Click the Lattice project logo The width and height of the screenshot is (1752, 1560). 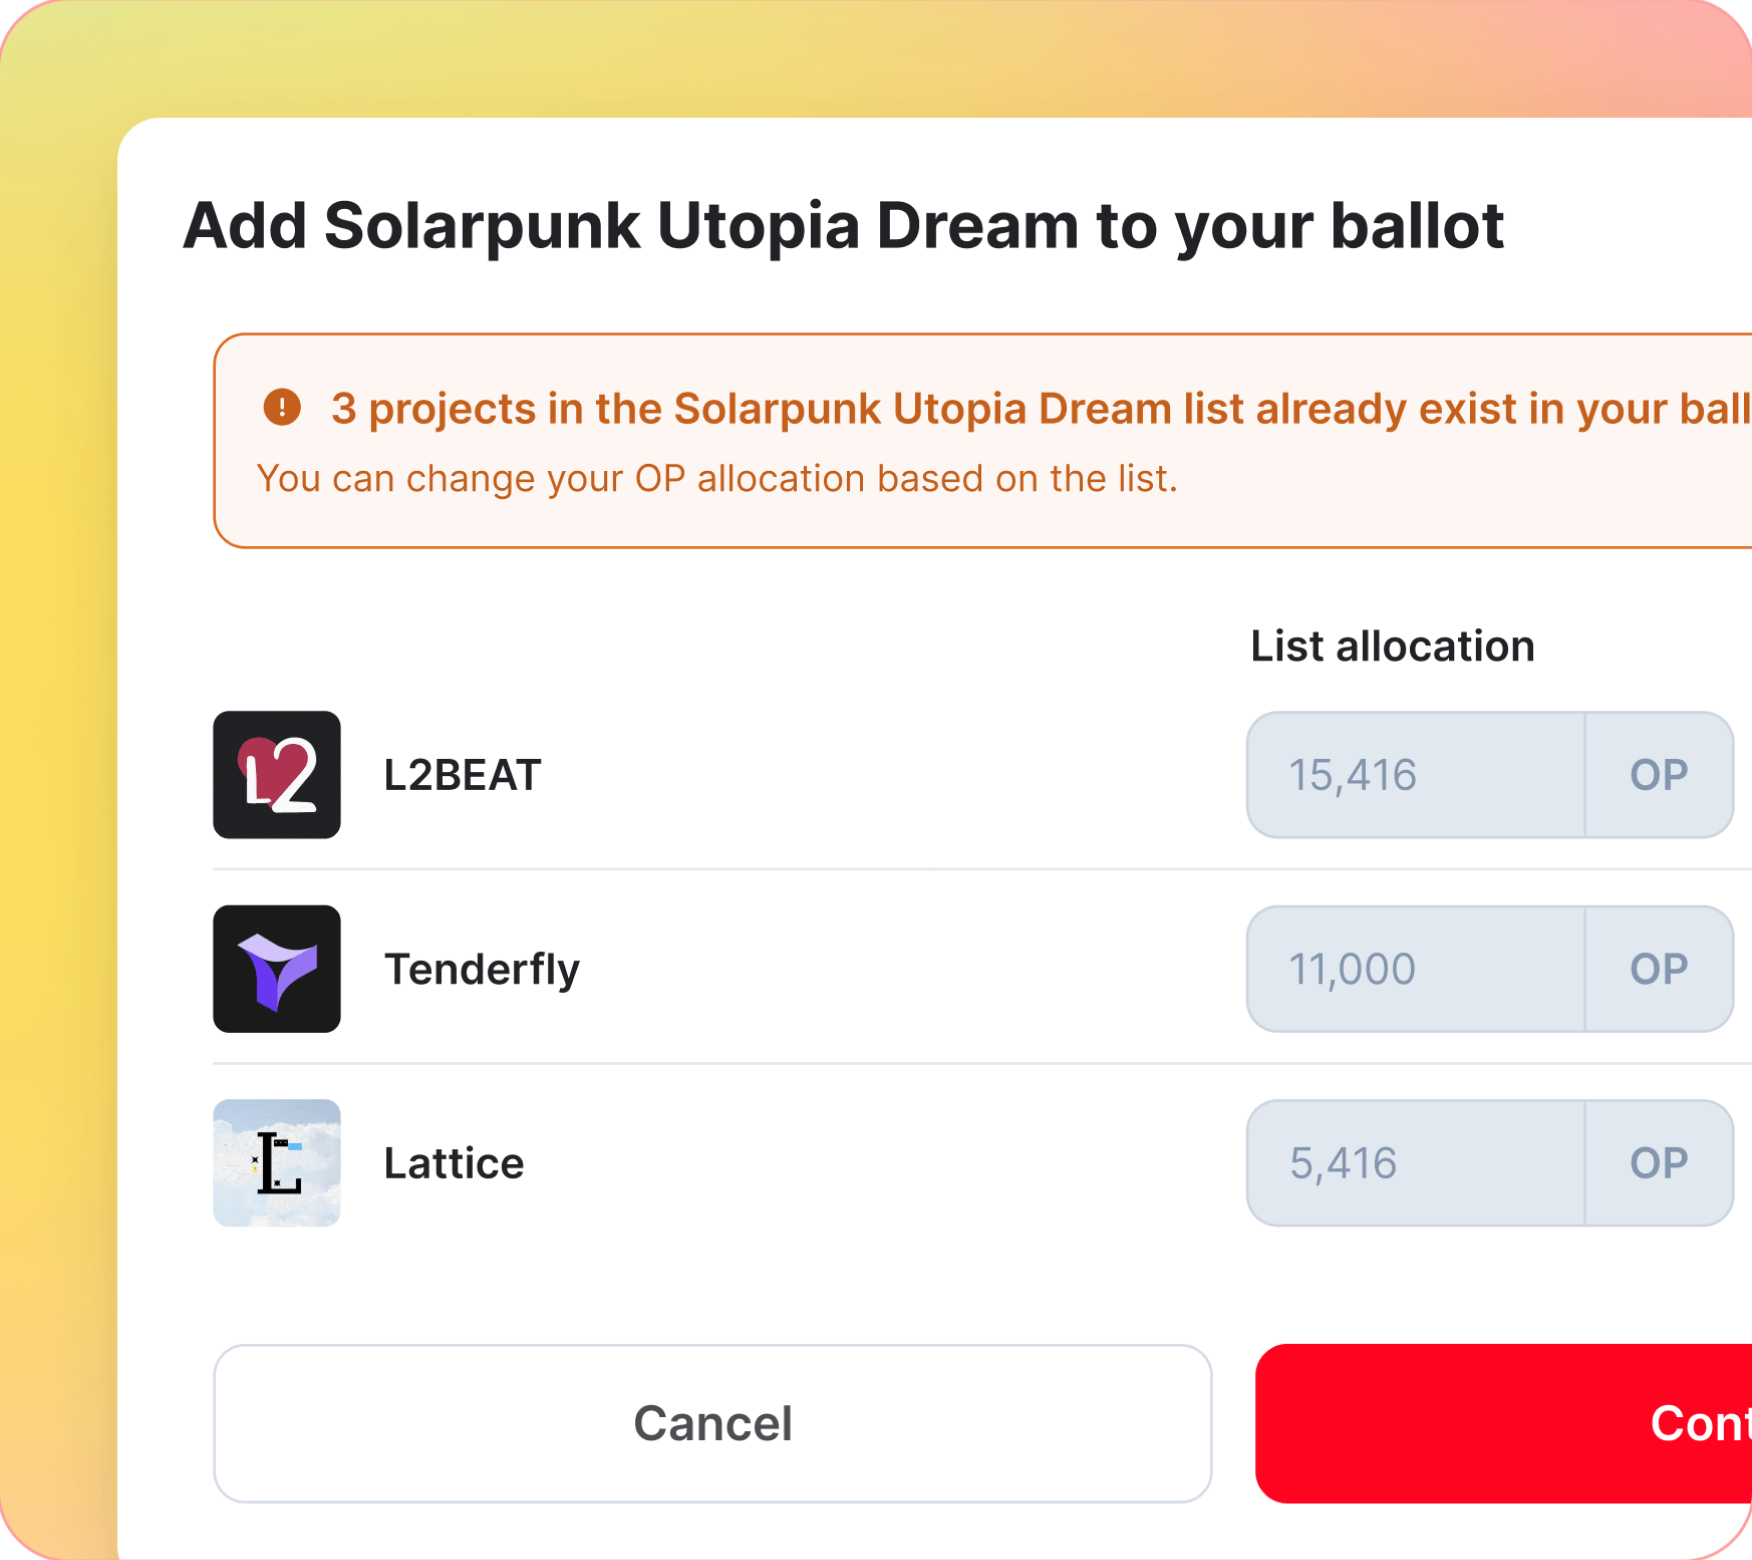(x=276, y=1163)
